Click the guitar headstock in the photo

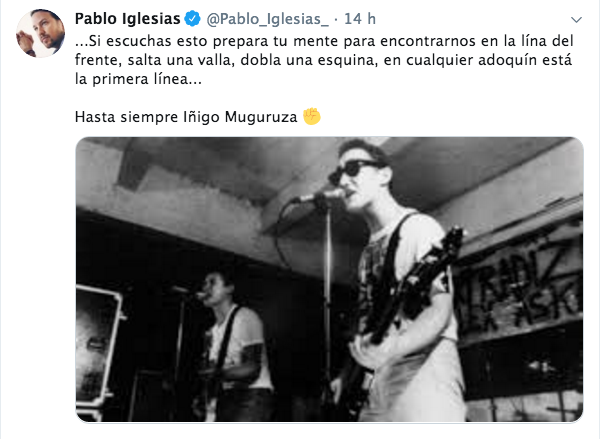pos(452,242)
